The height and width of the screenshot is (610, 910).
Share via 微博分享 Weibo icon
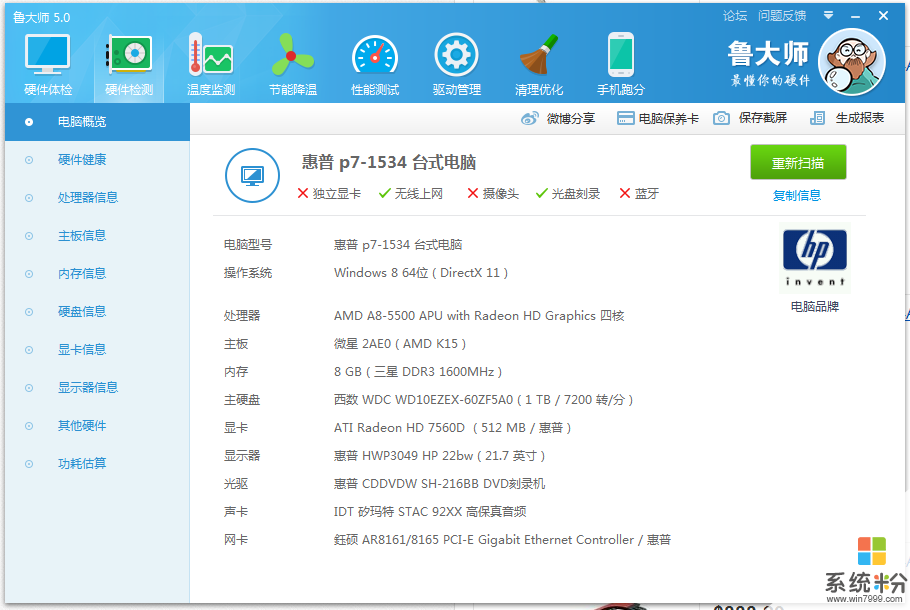pos(558,118)
